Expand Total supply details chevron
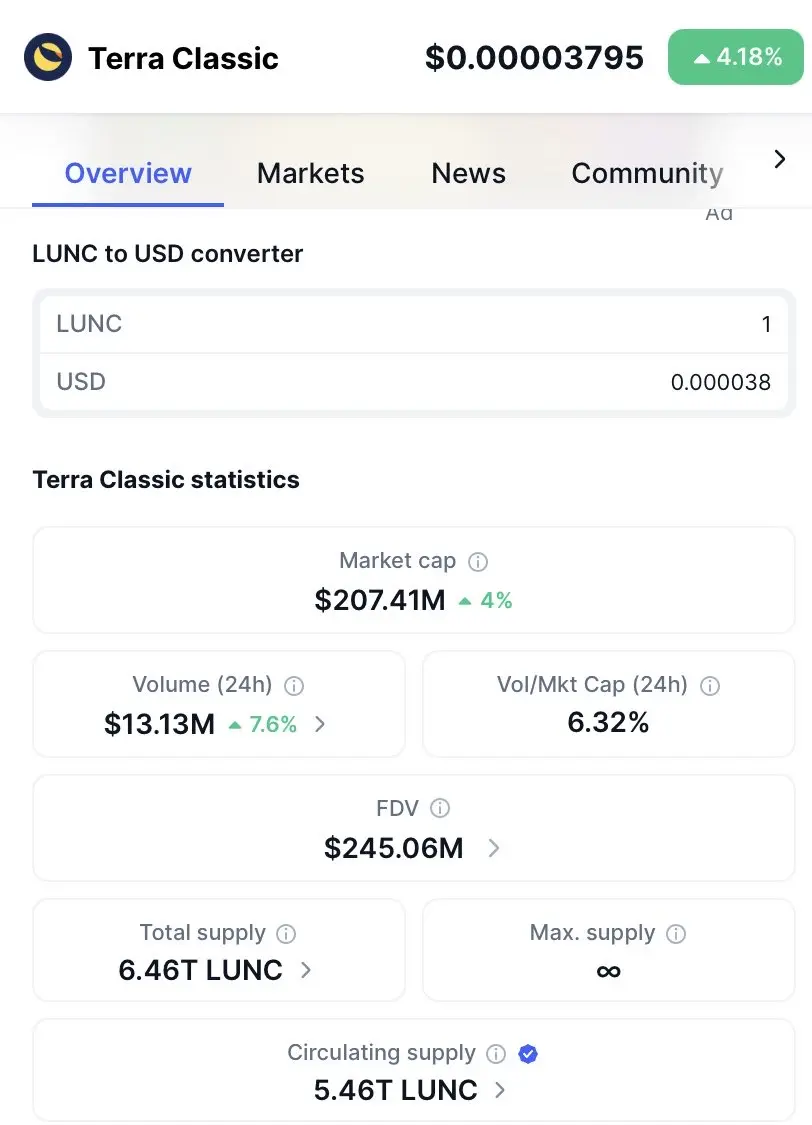The image size is (812, 1125). click(x=306, y=970)
